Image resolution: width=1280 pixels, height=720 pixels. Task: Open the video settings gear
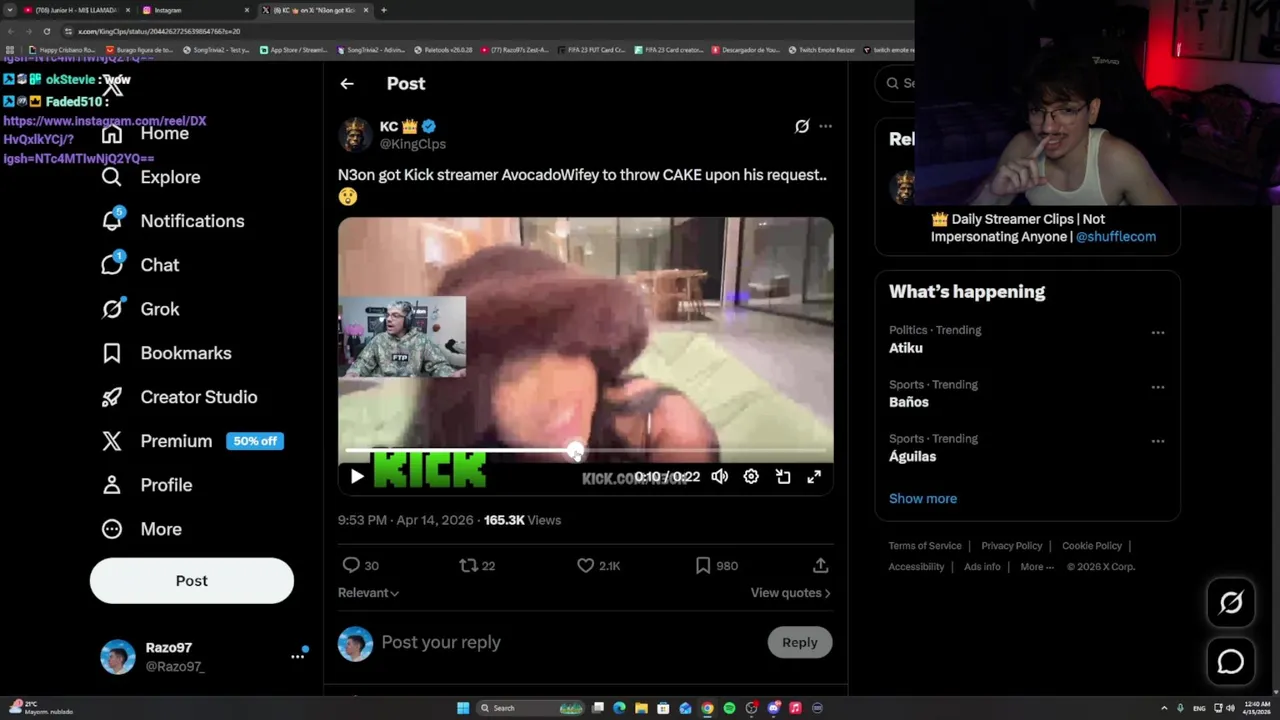pos(751,477)
